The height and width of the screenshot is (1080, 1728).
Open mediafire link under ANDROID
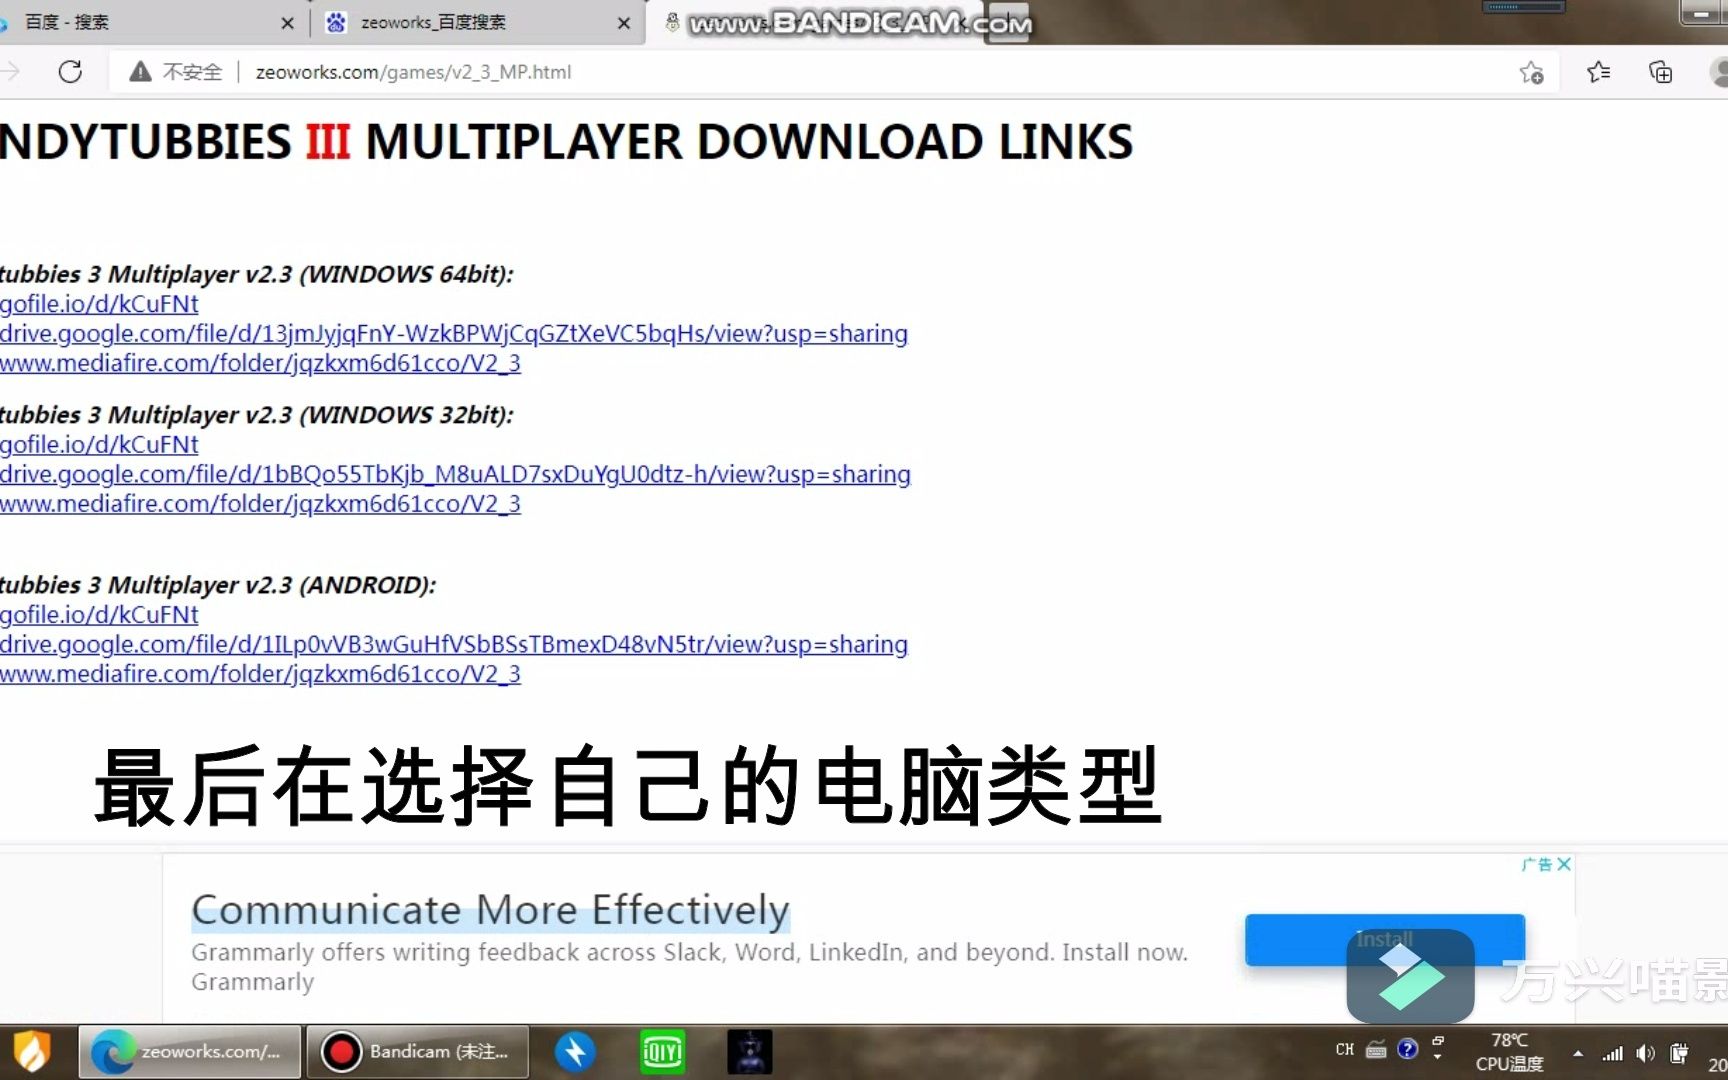tap(260, 674)
